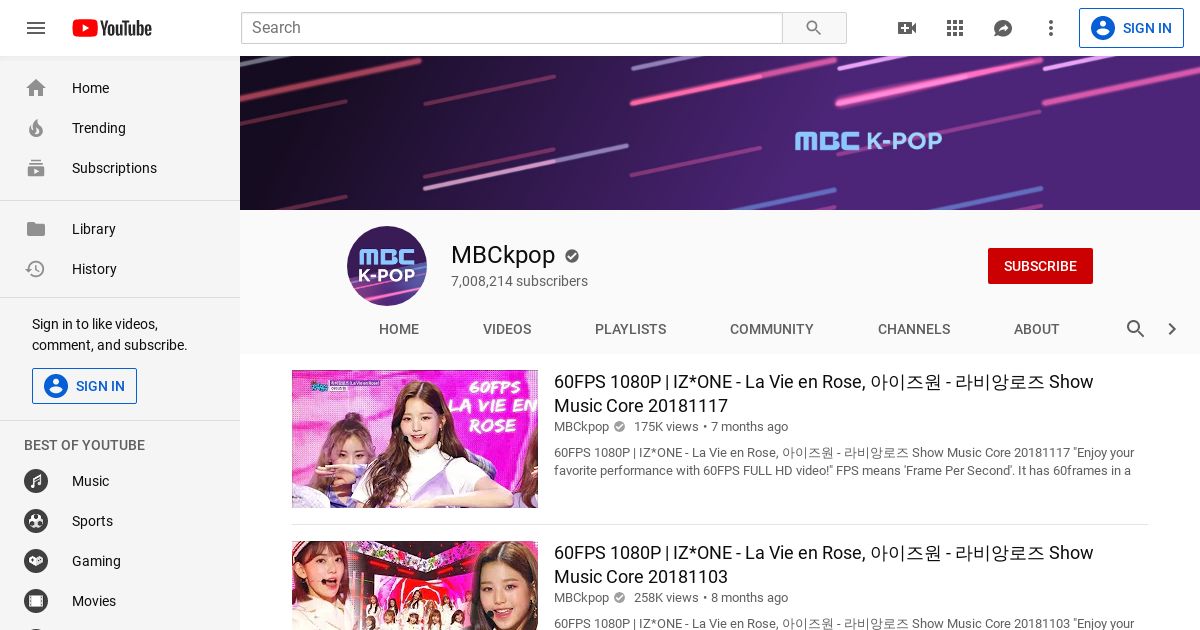The image size is (1200, 630).
Task: Focus the Search input field
Action: point(512,28)
